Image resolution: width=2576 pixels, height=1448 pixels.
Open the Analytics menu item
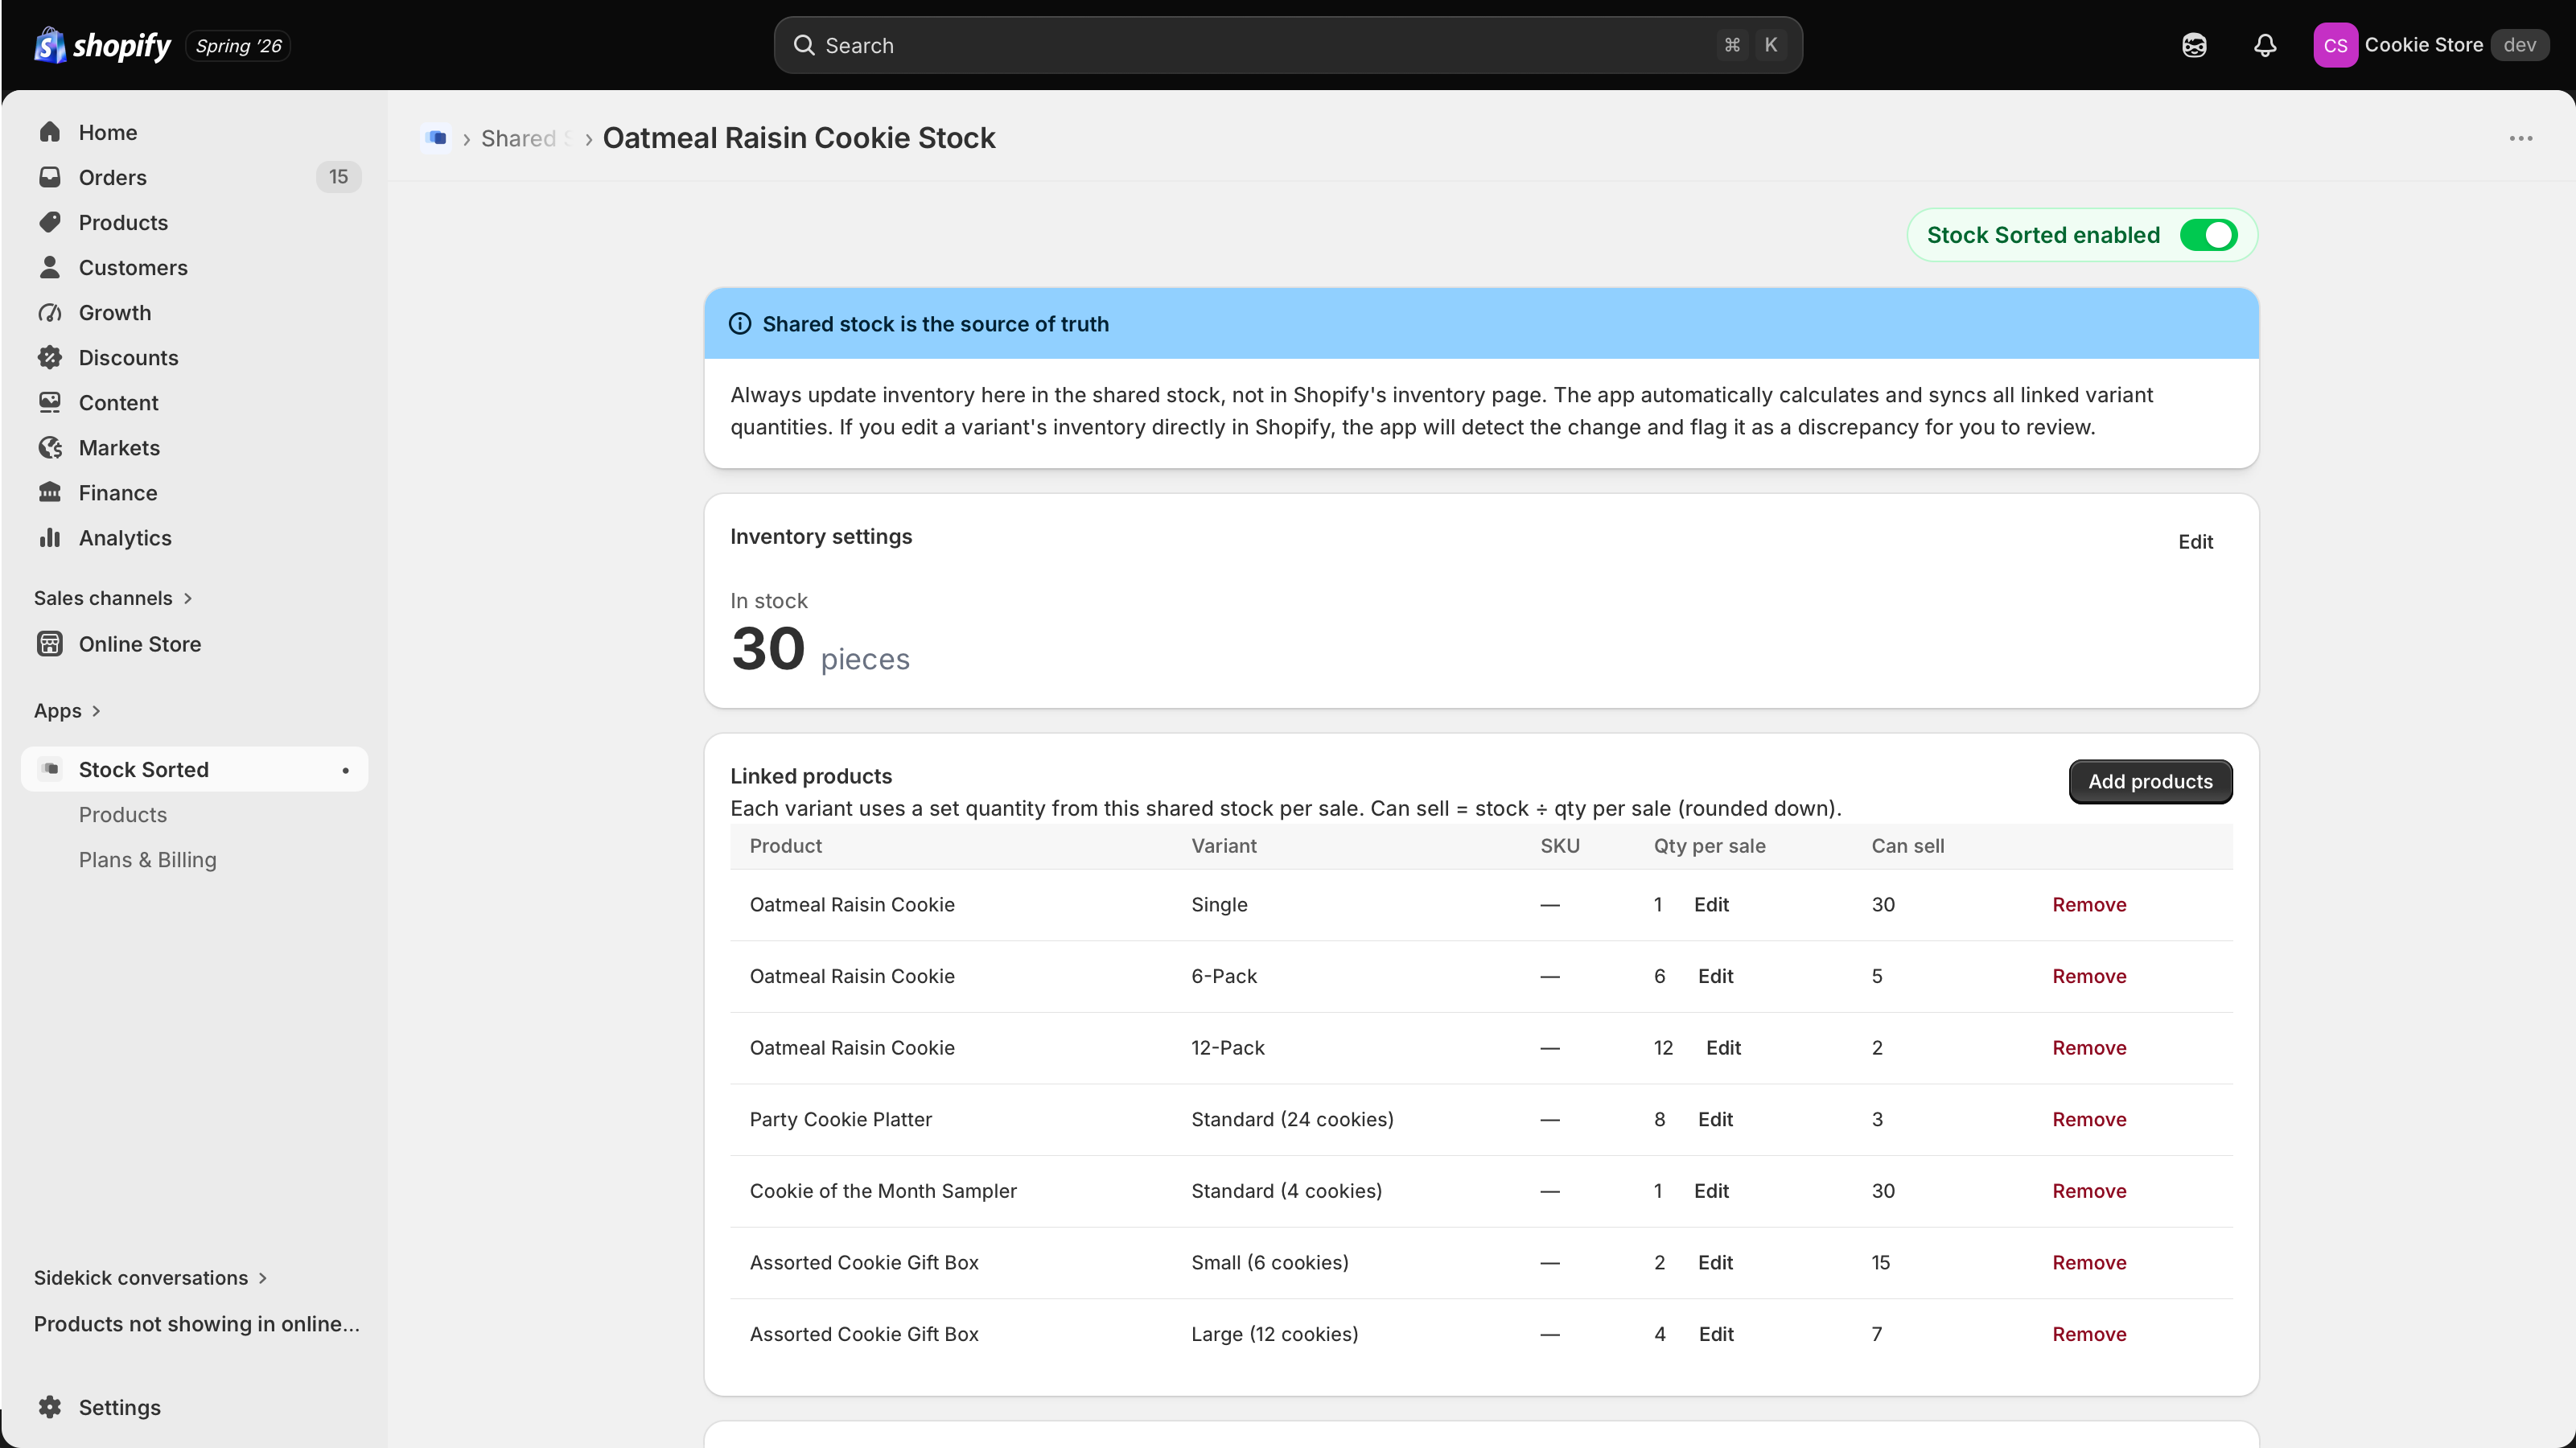[x=195, y=537]
